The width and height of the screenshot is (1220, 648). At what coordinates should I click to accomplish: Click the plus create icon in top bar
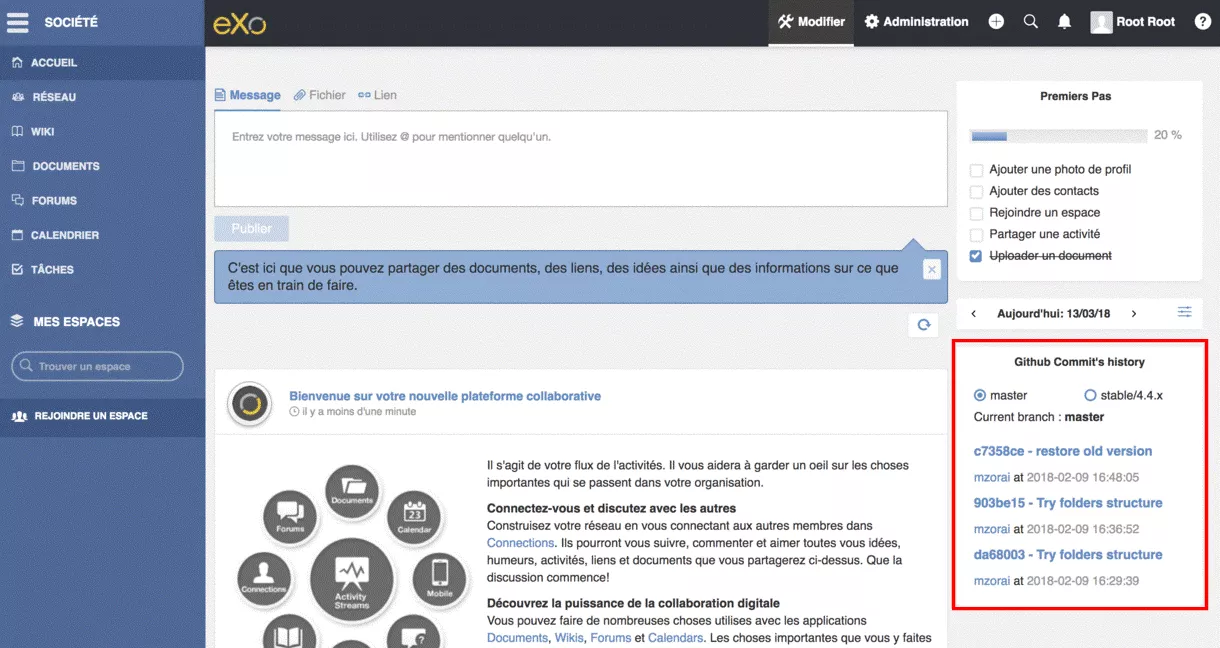point(996,22)
